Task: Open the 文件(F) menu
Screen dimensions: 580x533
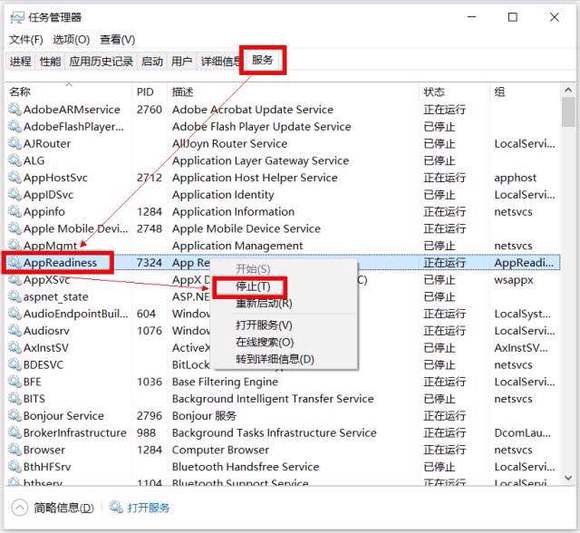Action: (26, 40)
